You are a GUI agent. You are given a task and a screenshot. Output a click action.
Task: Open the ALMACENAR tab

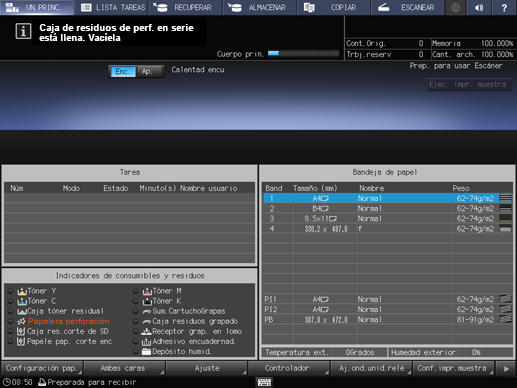pyautogui.click(x=260, y=7)
